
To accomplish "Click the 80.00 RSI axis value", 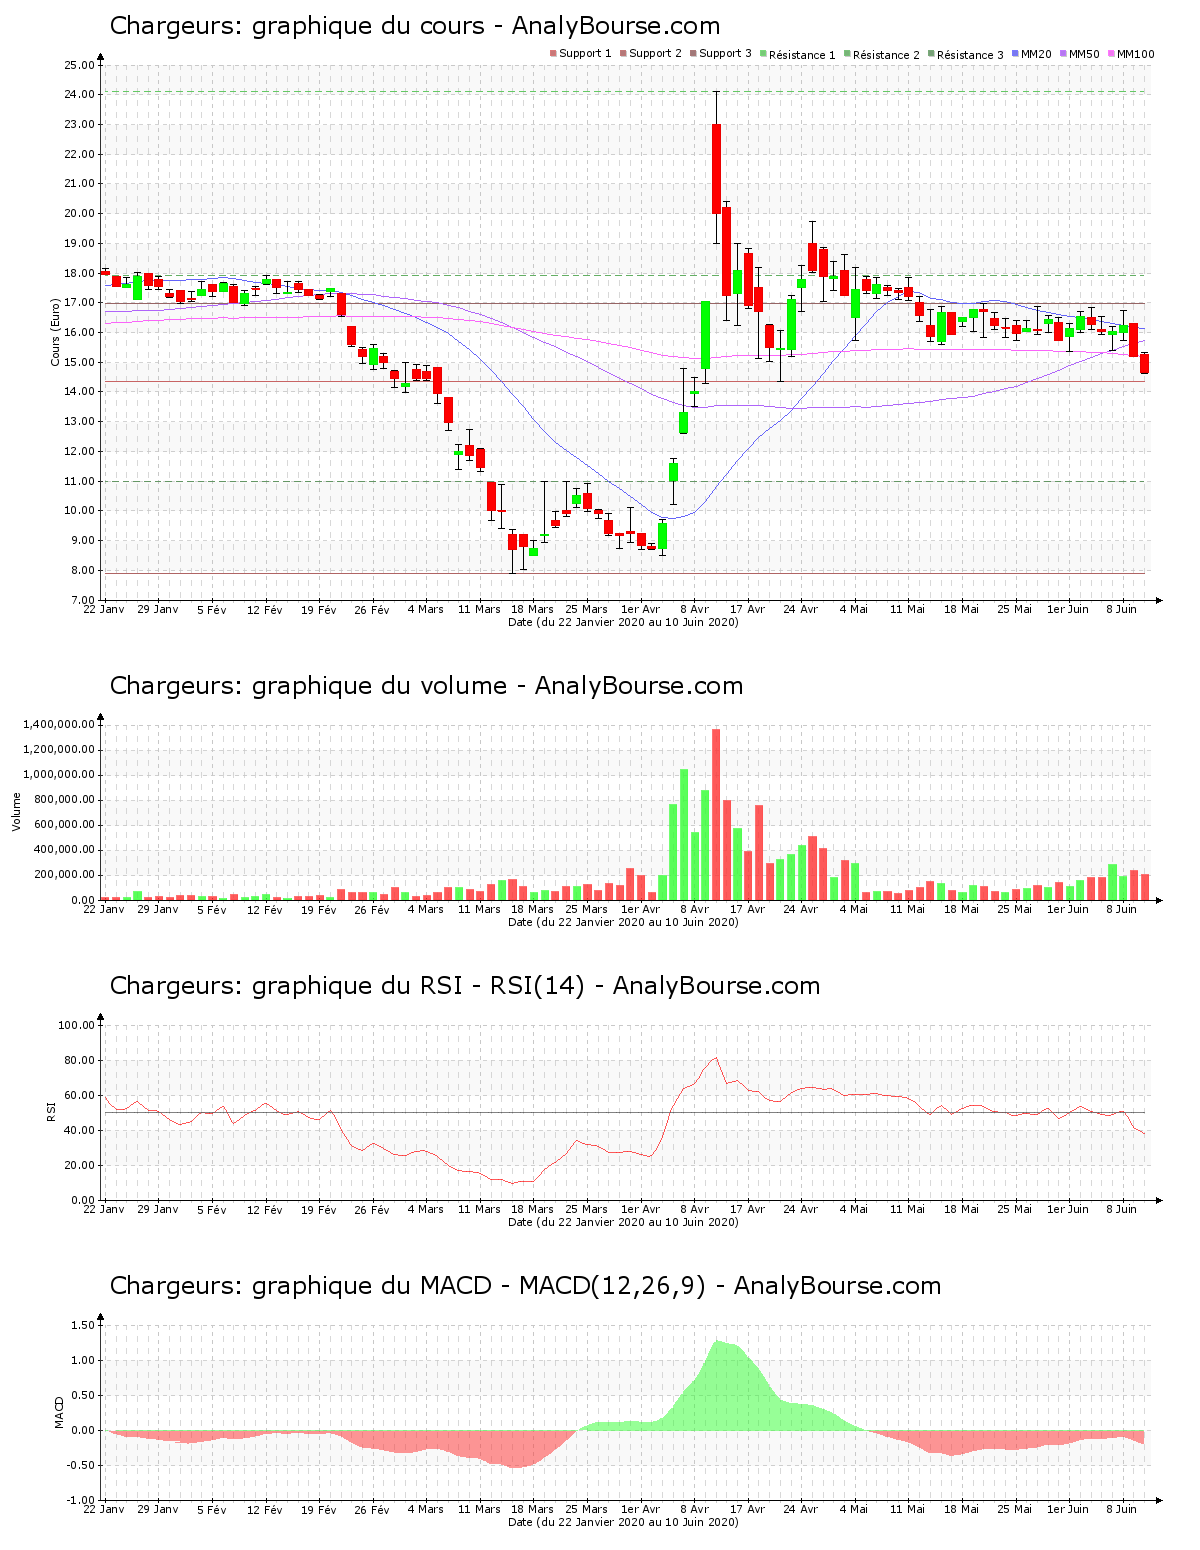I will 79,1060.
